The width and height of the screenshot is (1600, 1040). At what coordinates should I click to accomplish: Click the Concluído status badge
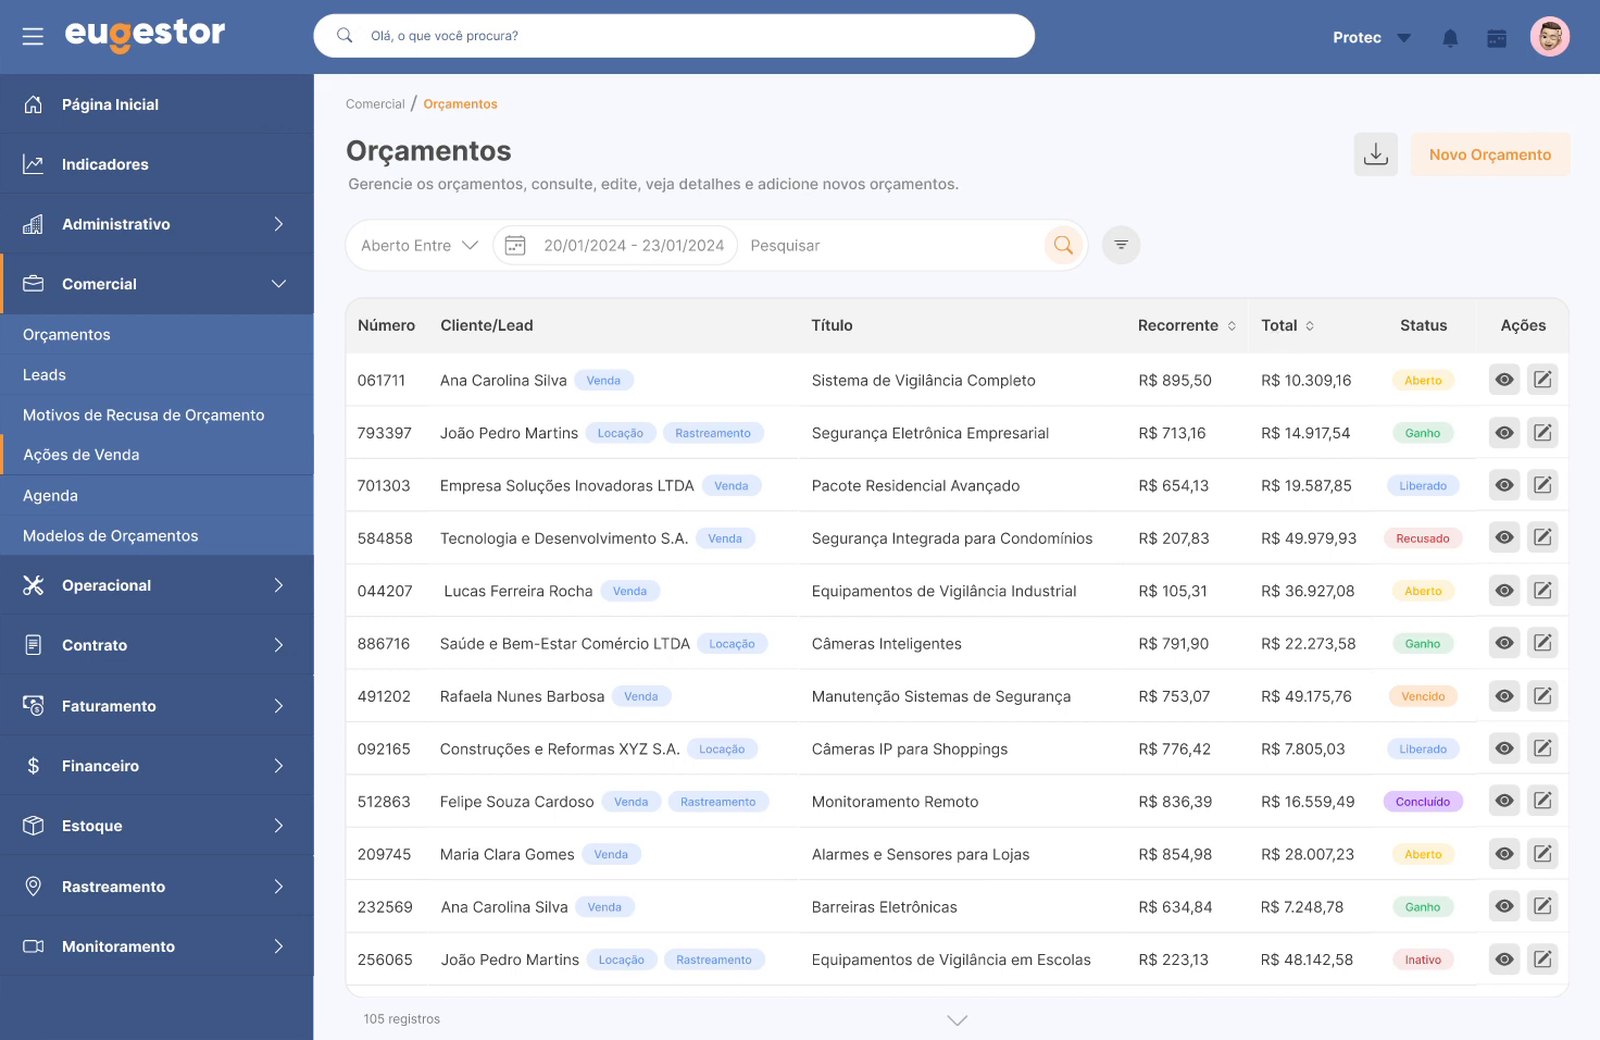pyautogui.click(x=1423, y=802)
